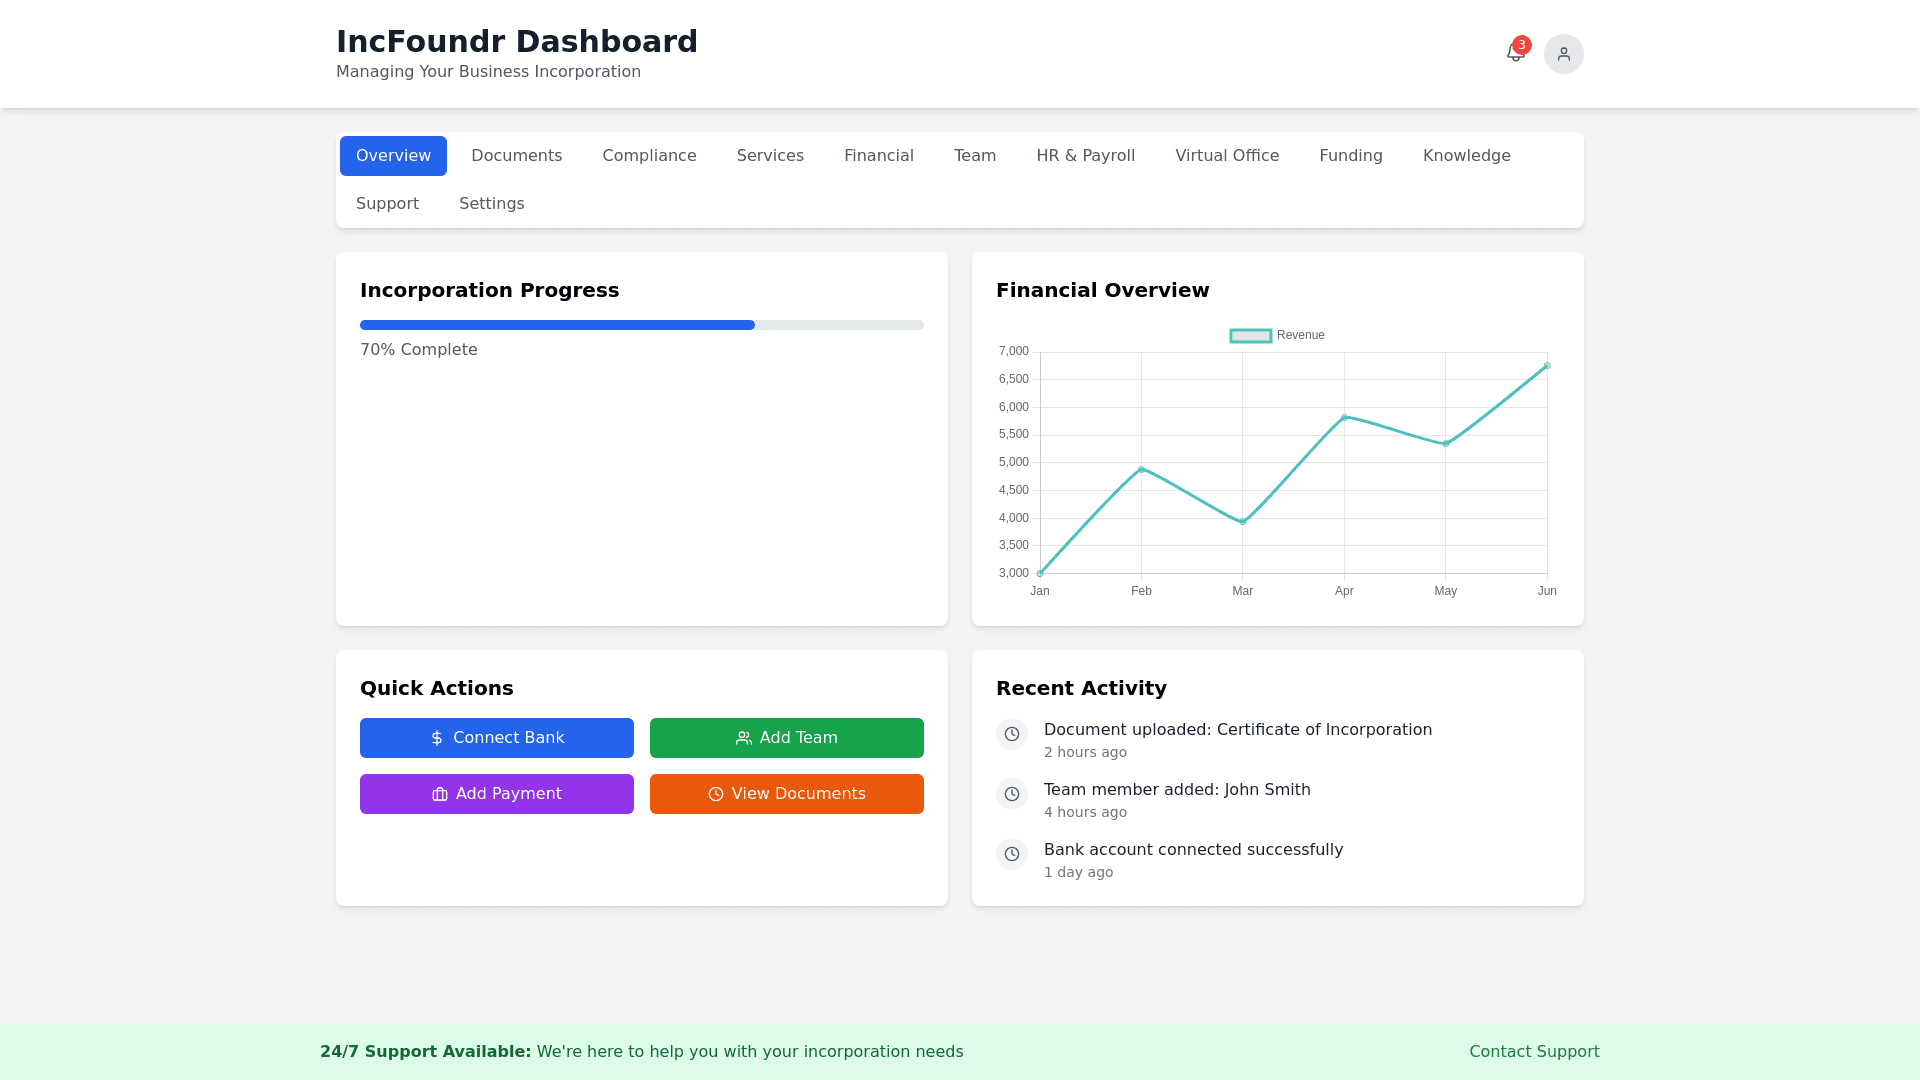This screenshot has height=1080, width=1920.
Task: Follow the Contact Support link
Action: (1534, 1052)
